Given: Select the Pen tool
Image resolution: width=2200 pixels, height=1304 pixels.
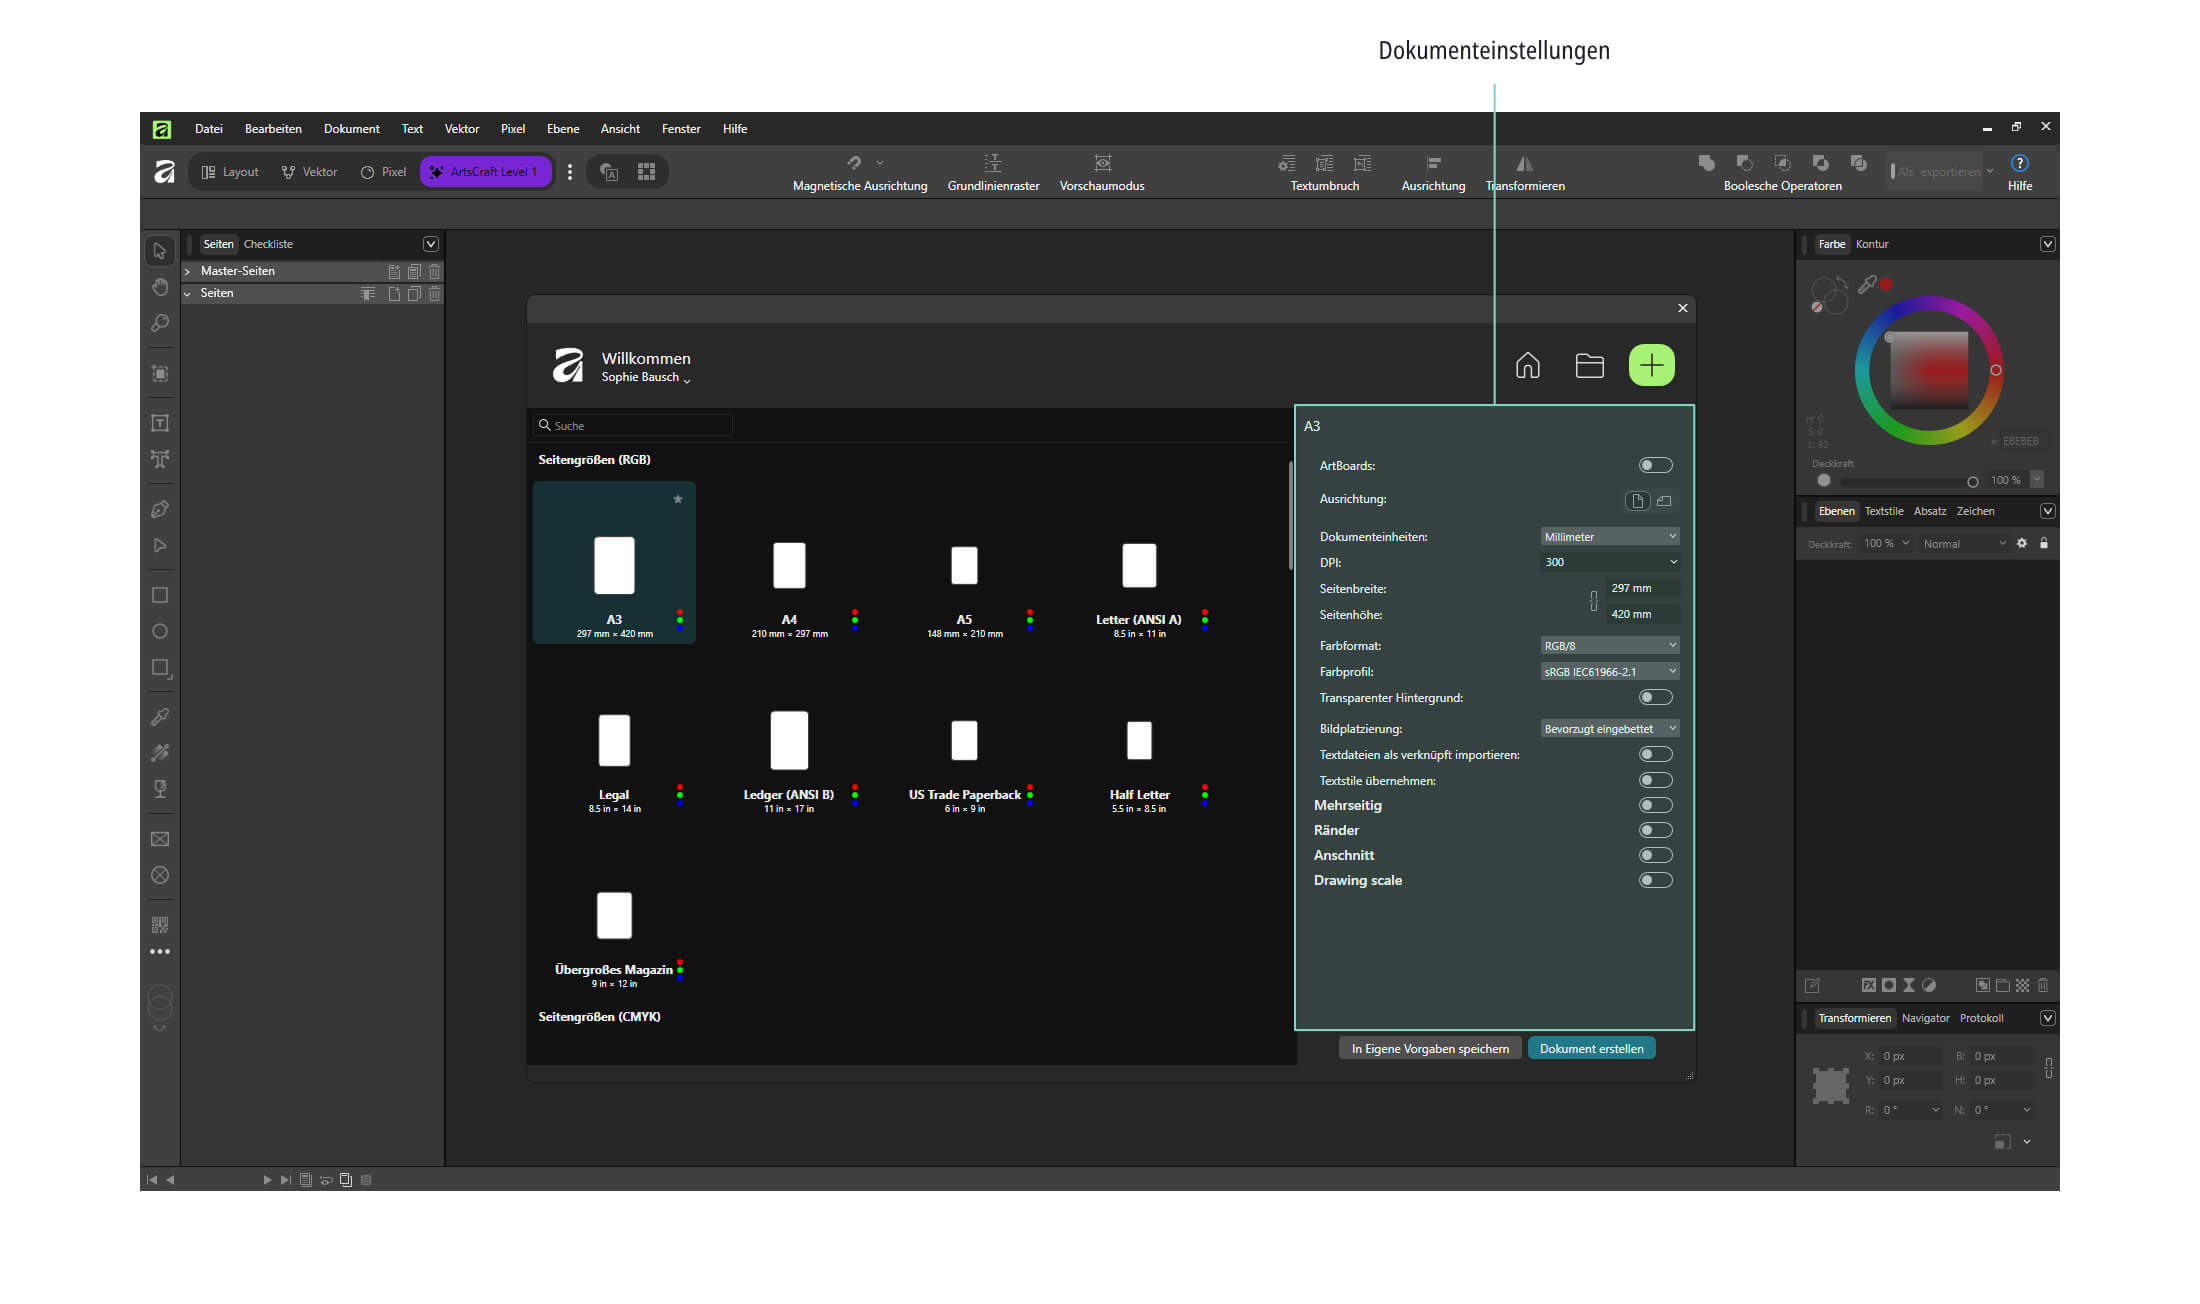Looking at the screenshot, I should tap(160, 509).
